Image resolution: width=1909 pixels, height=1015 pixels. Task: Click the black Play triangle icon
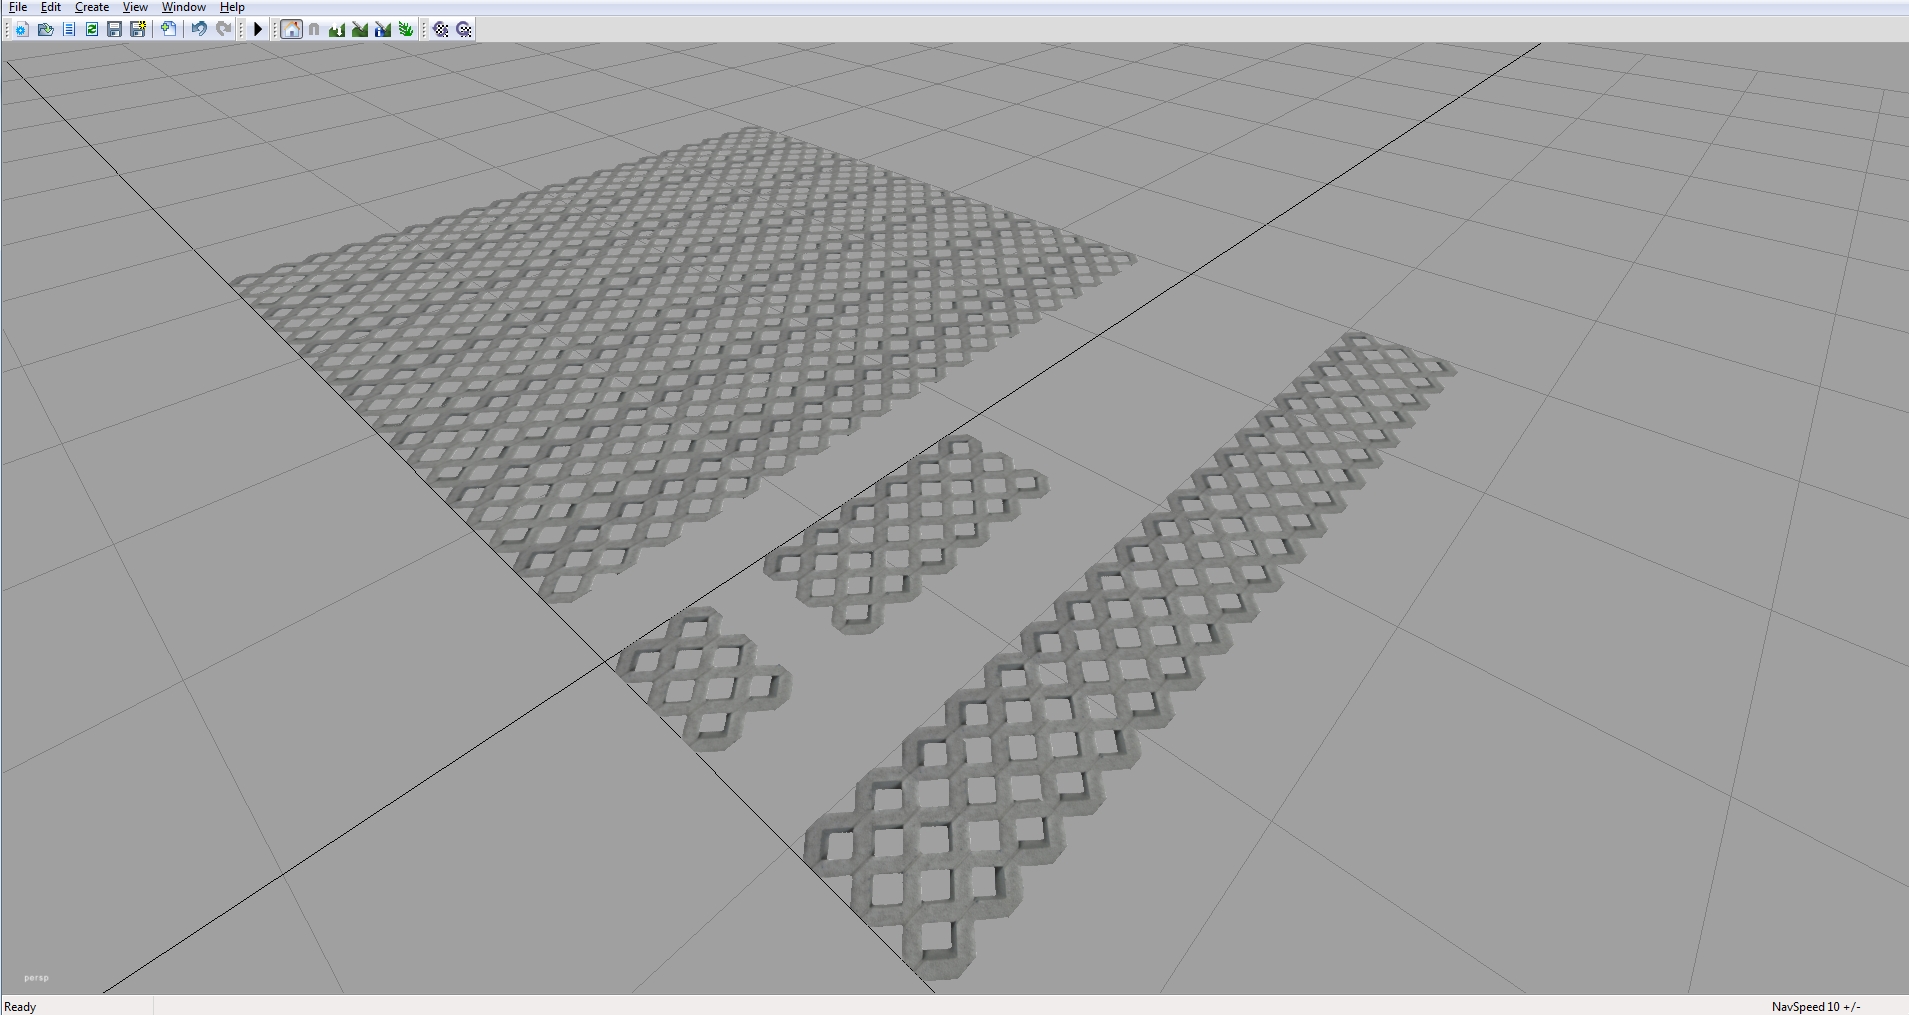tap(258, 30)
